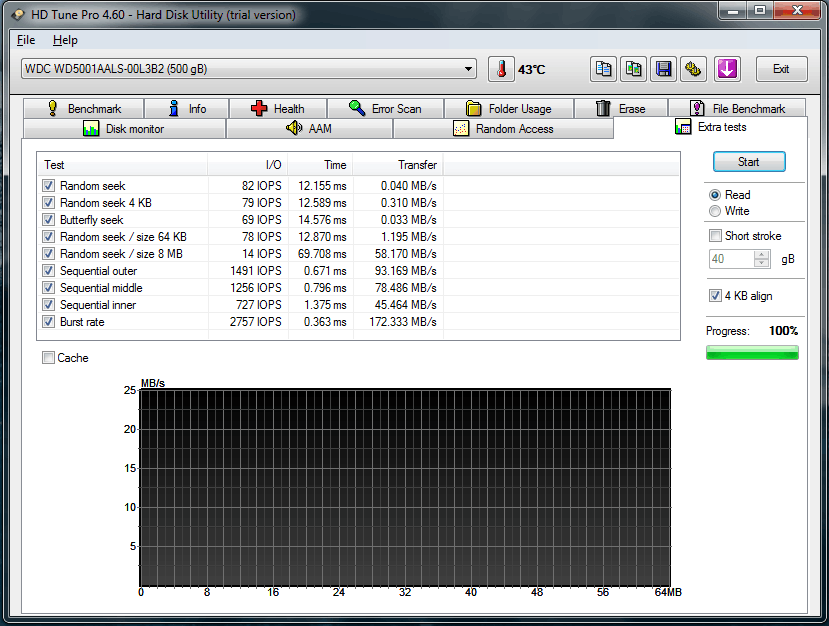Open the Folder Usage tab
This screenshot has width=829, height=626.
[509, 108]
